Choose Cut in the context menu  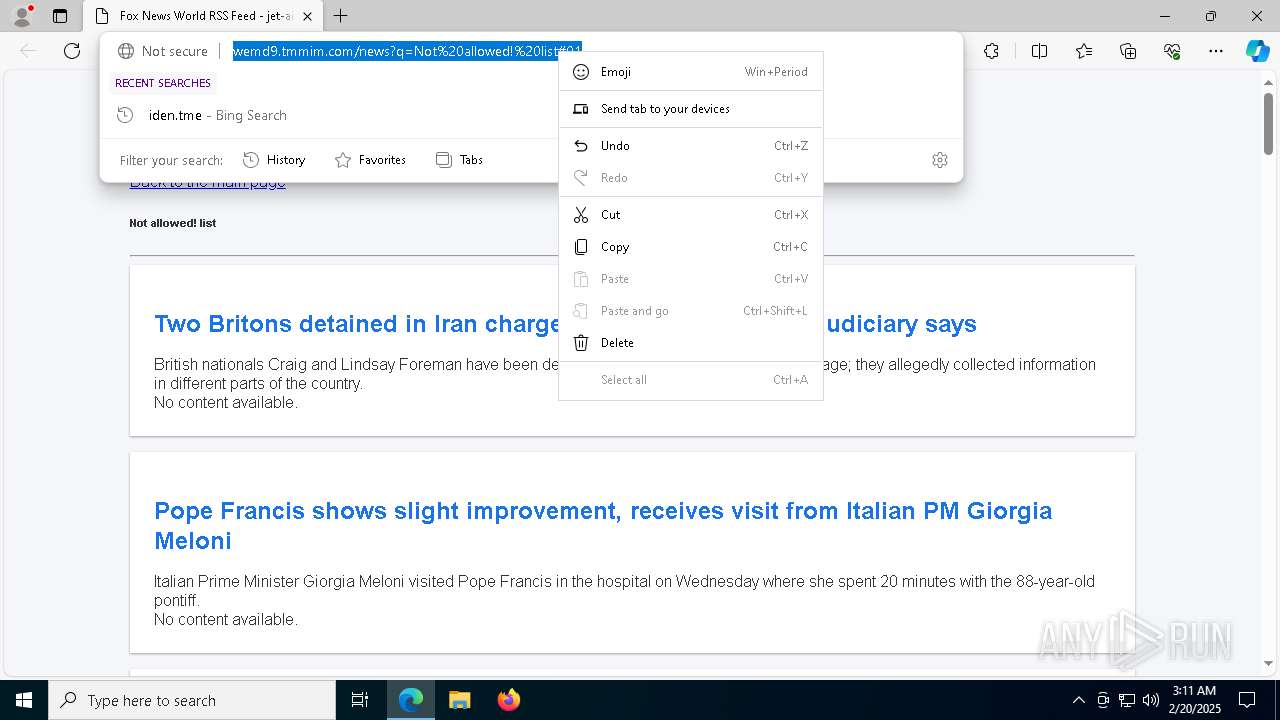point(690,215)
